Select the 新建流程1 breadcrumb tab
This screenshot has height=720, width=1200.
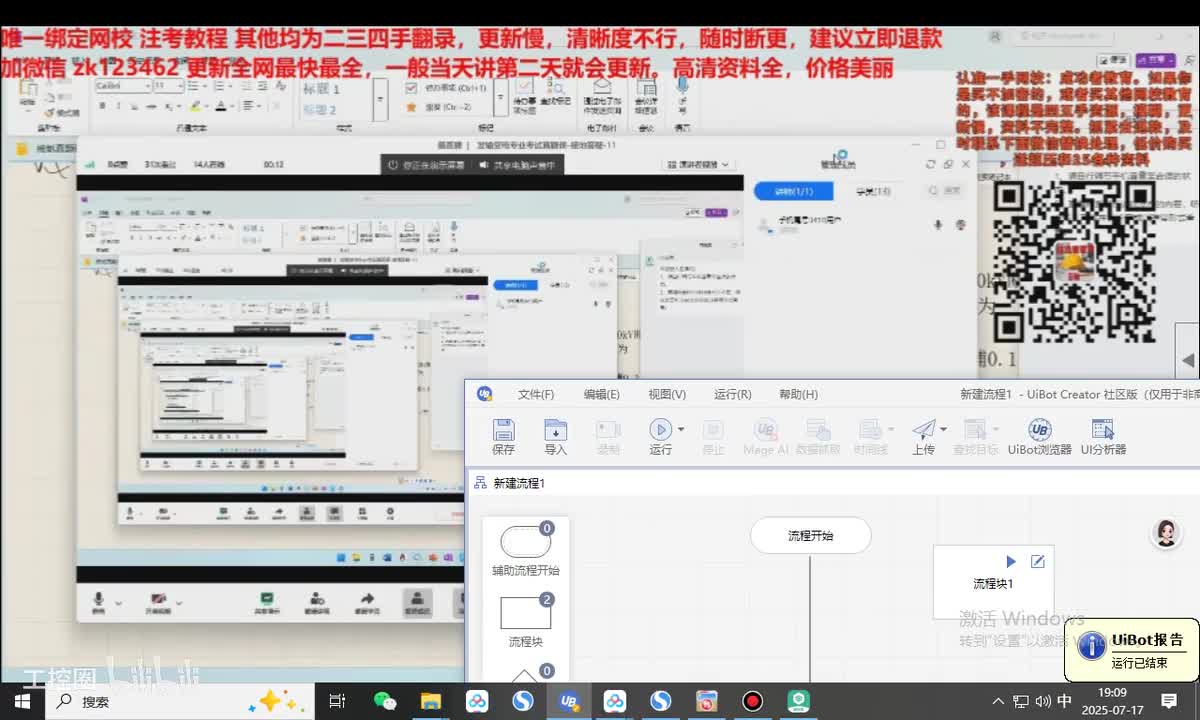519,483
